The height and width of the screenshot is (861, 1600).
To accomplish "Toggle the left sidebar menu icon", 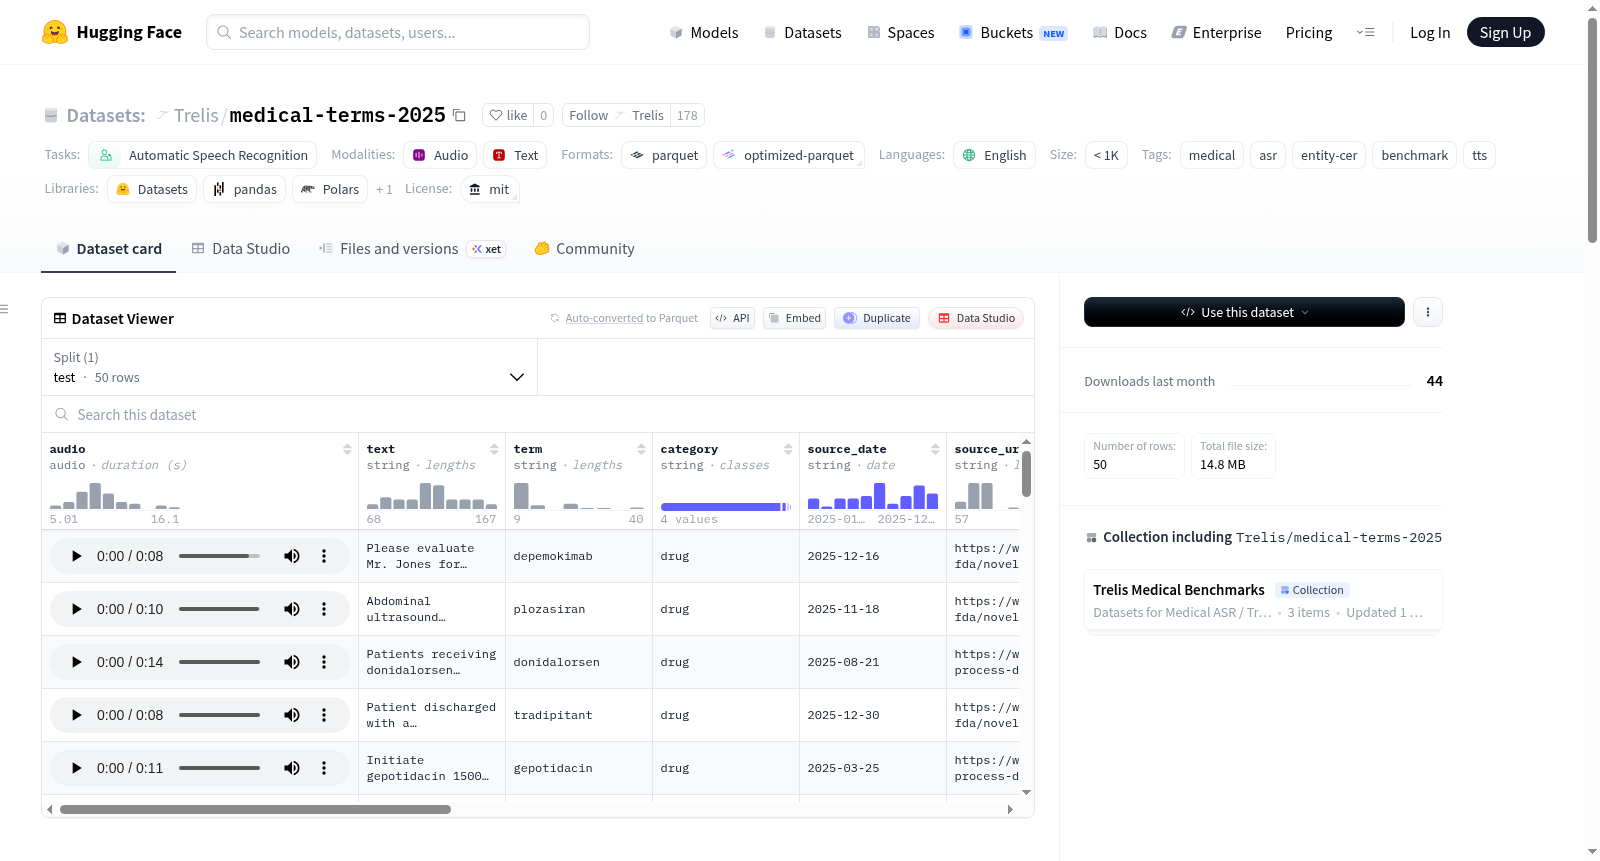I will point(4,309).
